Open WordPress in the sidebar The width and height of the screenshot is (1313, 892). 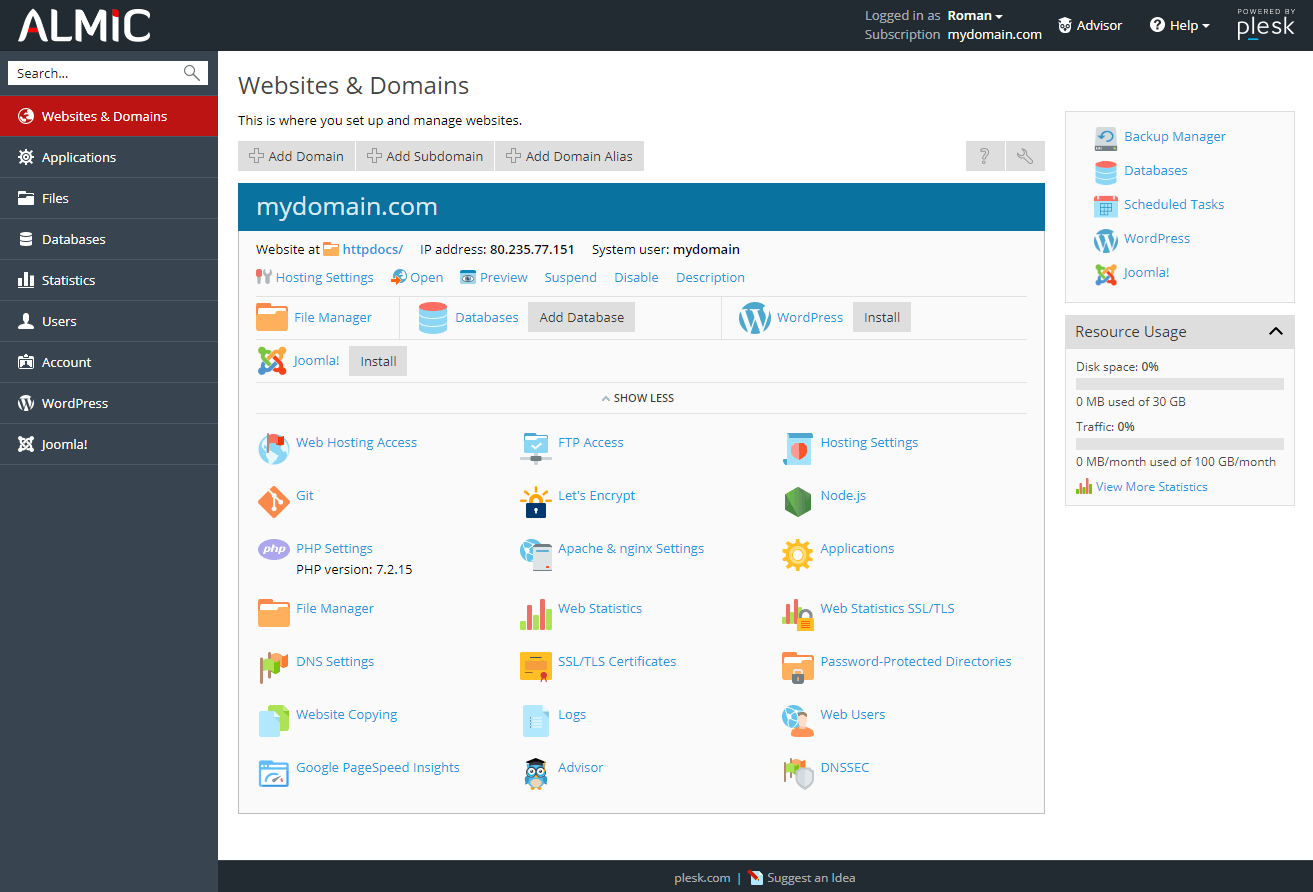point(109,403)
